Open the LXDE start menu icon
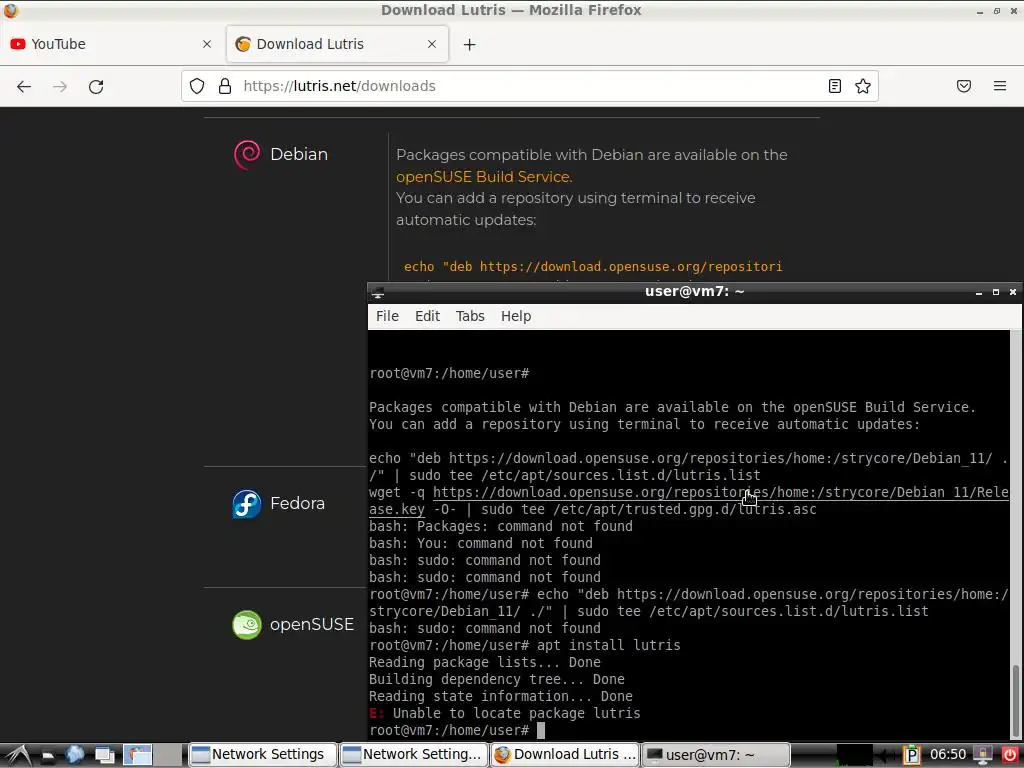Image resolution: width=1024 pixels, height=768 pixels. tap(18, 755)
